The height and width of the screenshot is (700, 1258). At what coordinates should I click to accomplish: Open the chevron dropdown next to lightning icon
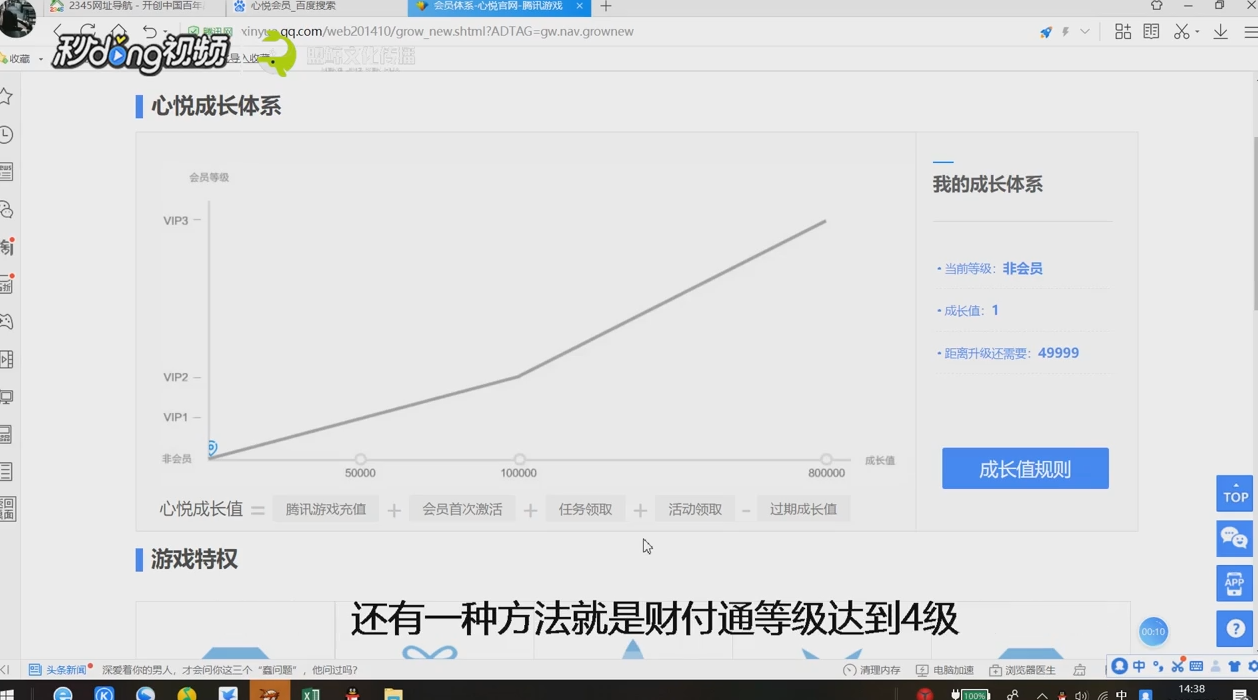tap(1086, 32)
